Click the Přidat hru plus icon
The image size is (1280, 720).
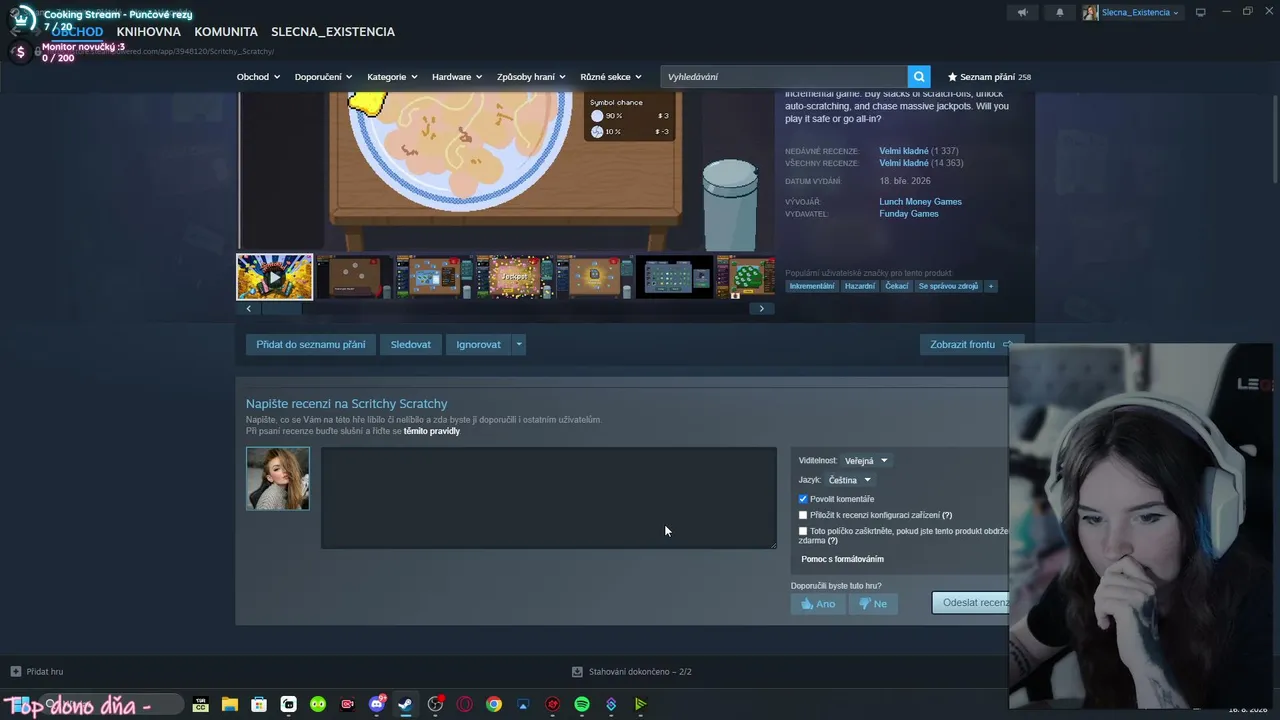tap(15, 672)
